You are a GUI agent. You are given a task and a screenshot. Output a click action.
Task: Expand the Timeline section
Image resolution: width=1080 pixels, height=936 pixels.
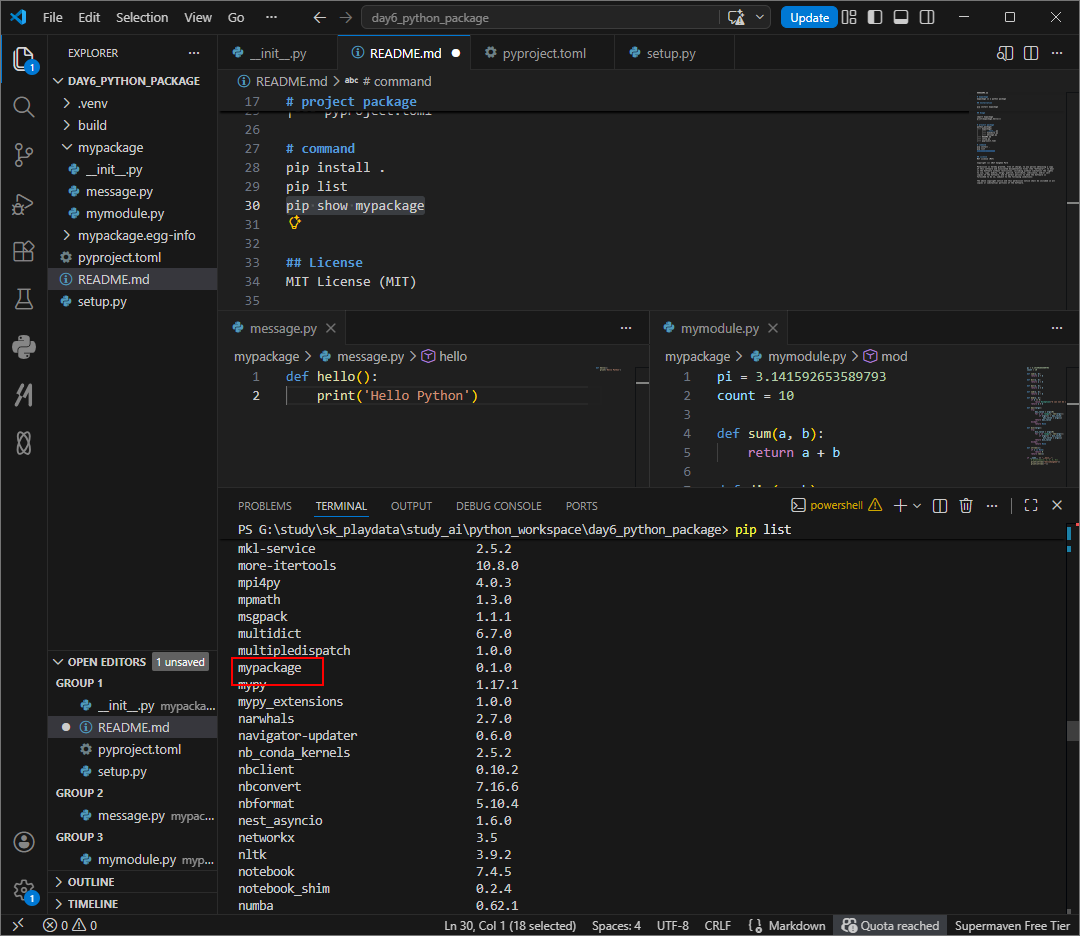click(59, 904)
